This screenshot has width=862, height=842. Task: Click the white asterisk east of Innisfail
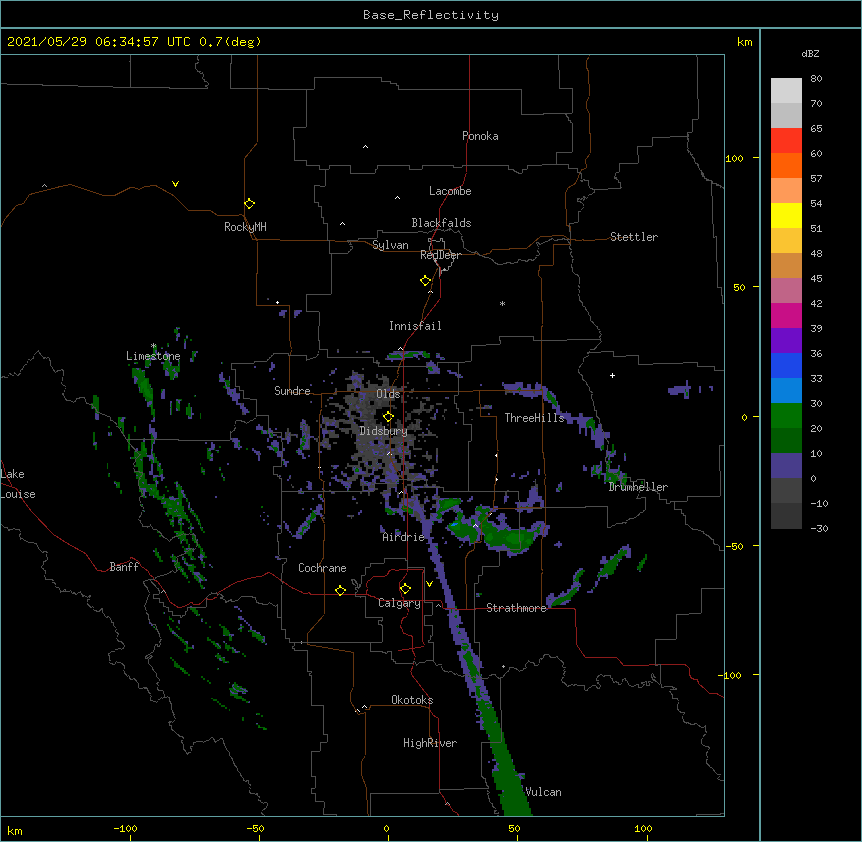[x=502, y=303]
